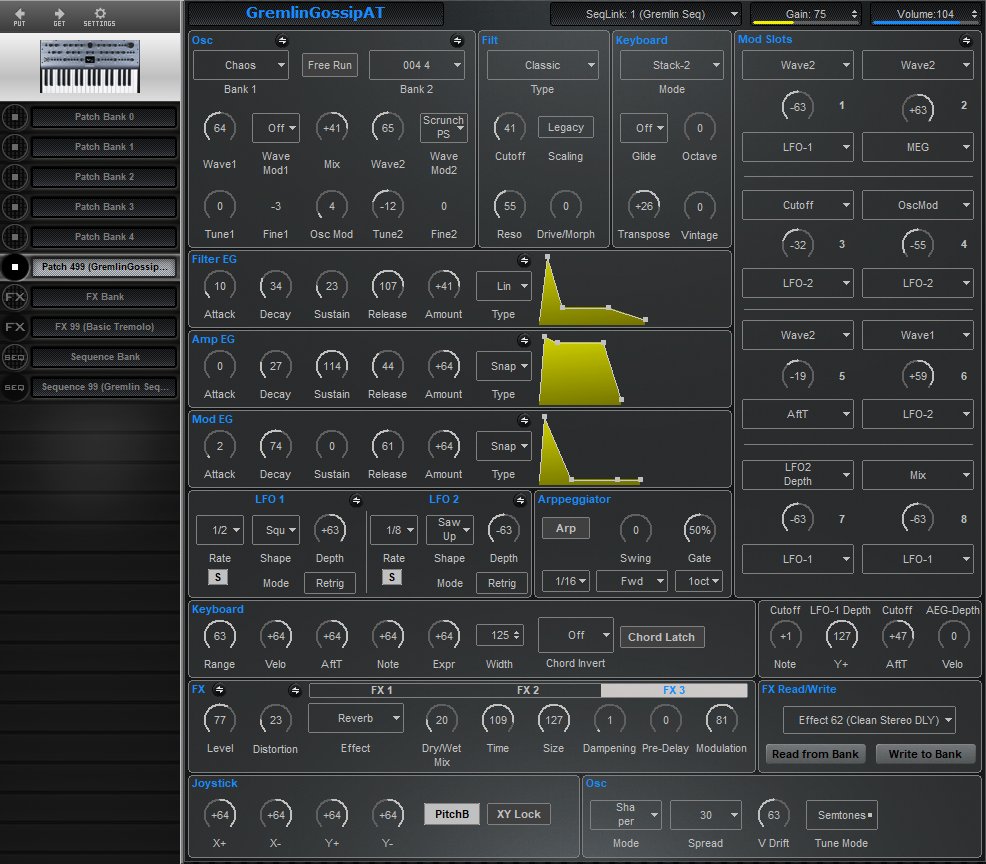Click the round icon beside Patch Bank 0
The height and width of the screenshot is (864, 986).
(x=15, y=117)
